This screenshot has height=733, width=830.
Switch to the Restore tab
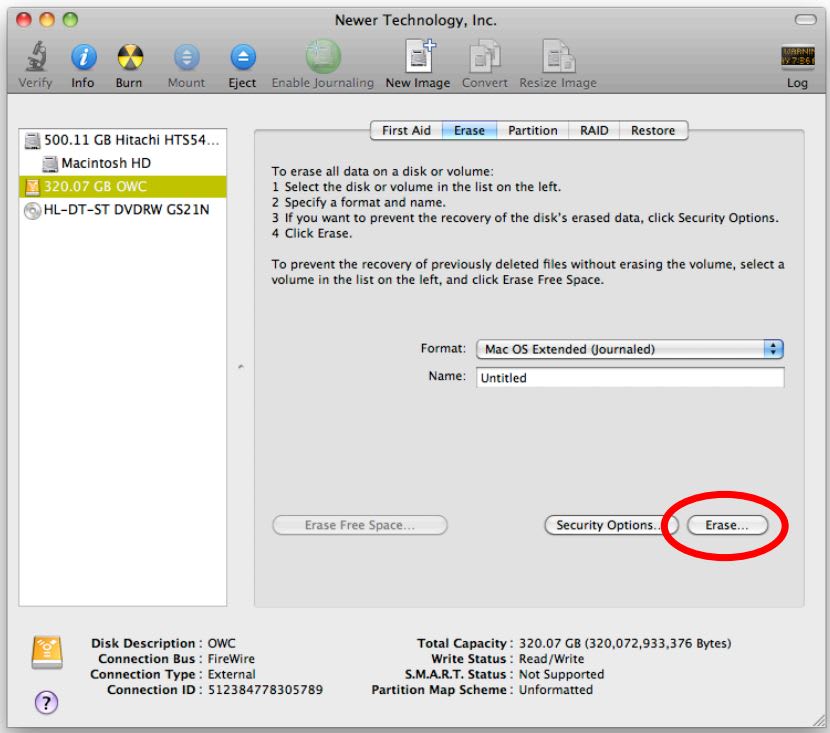point(653,130)
